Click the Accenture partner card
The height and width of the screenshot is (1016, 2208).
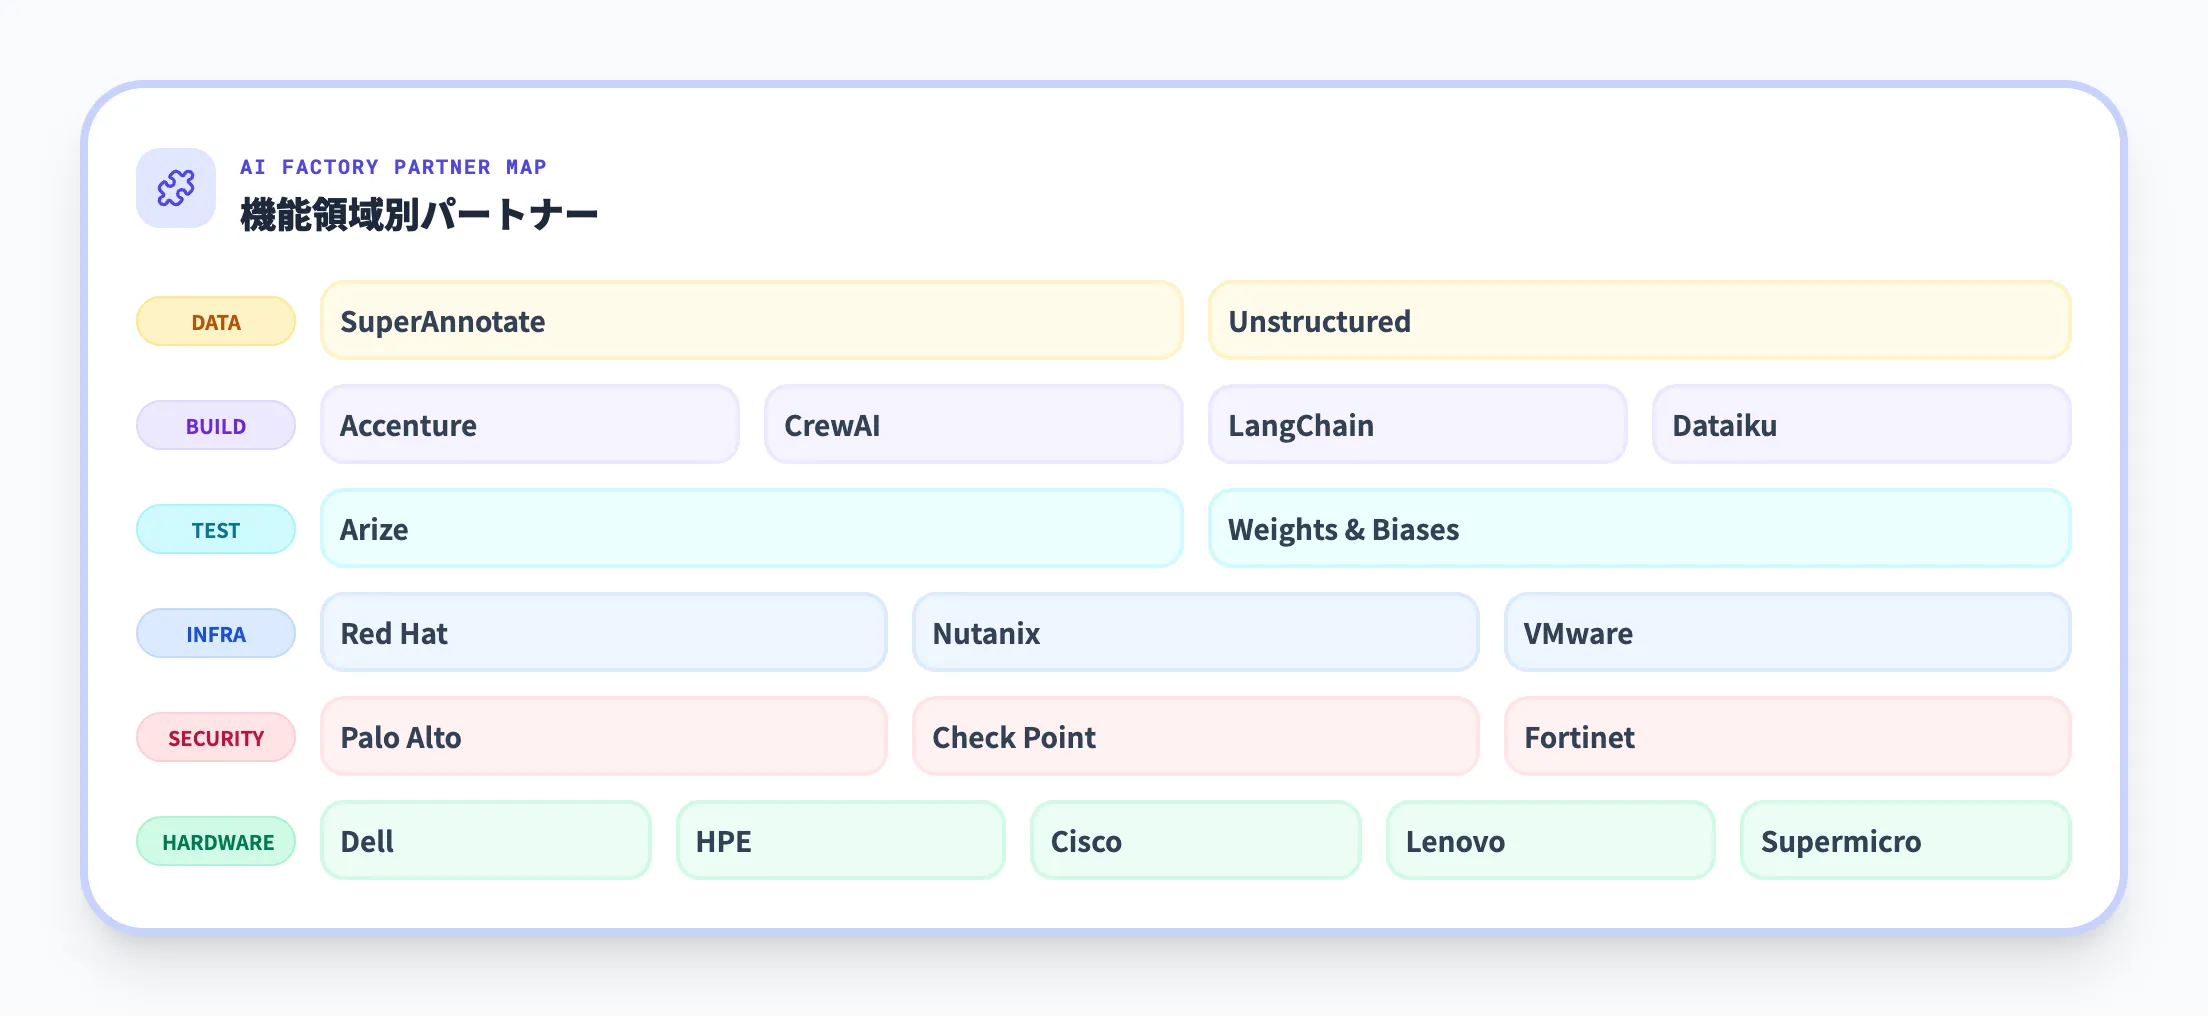click(529, 425)
